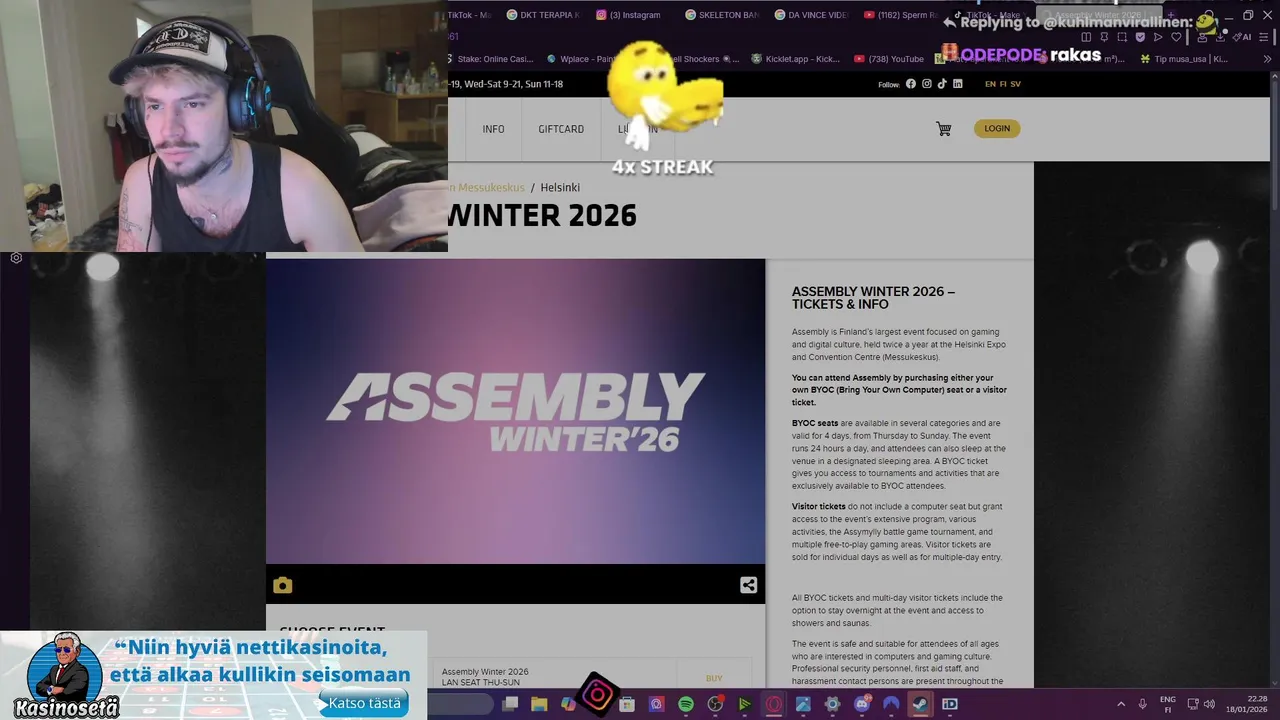Image resolution: width=1280 pixels, height=720 pixels.
Task: Click the yellow LOGIN button
Action: coord(997,128)
